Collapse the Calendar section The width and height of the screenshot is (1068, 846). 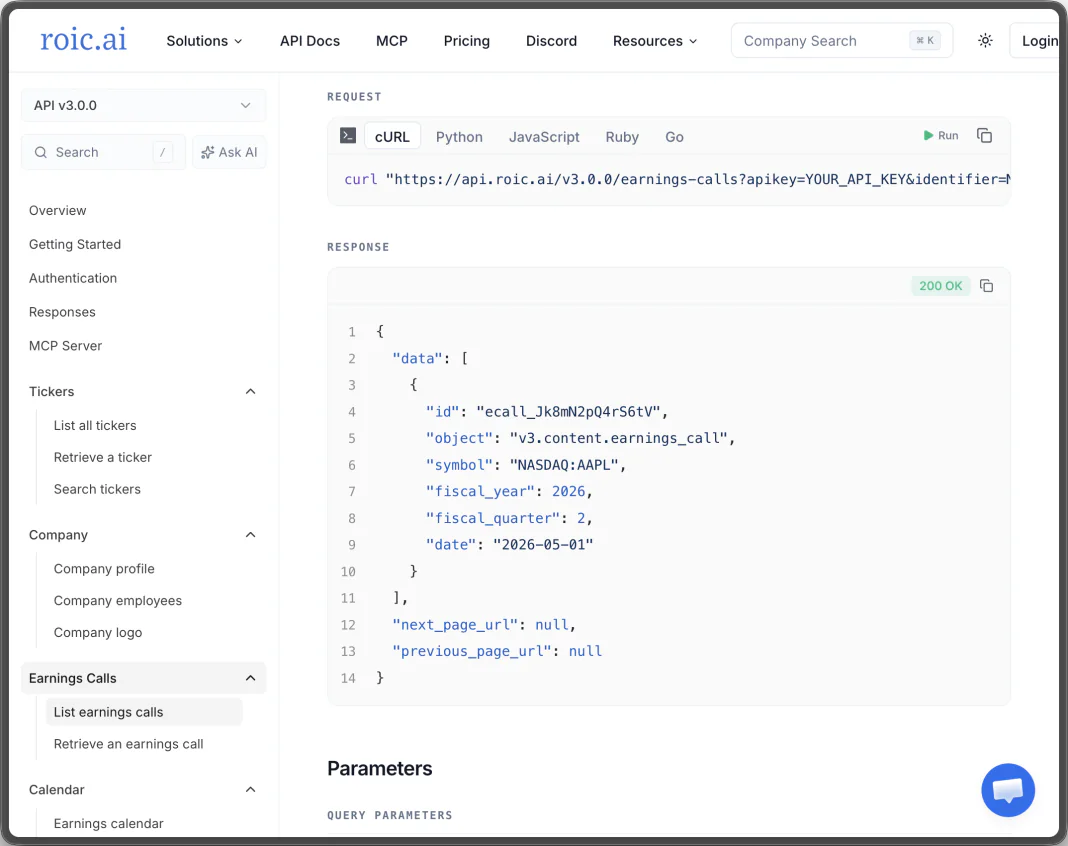(x=251, y=789)
